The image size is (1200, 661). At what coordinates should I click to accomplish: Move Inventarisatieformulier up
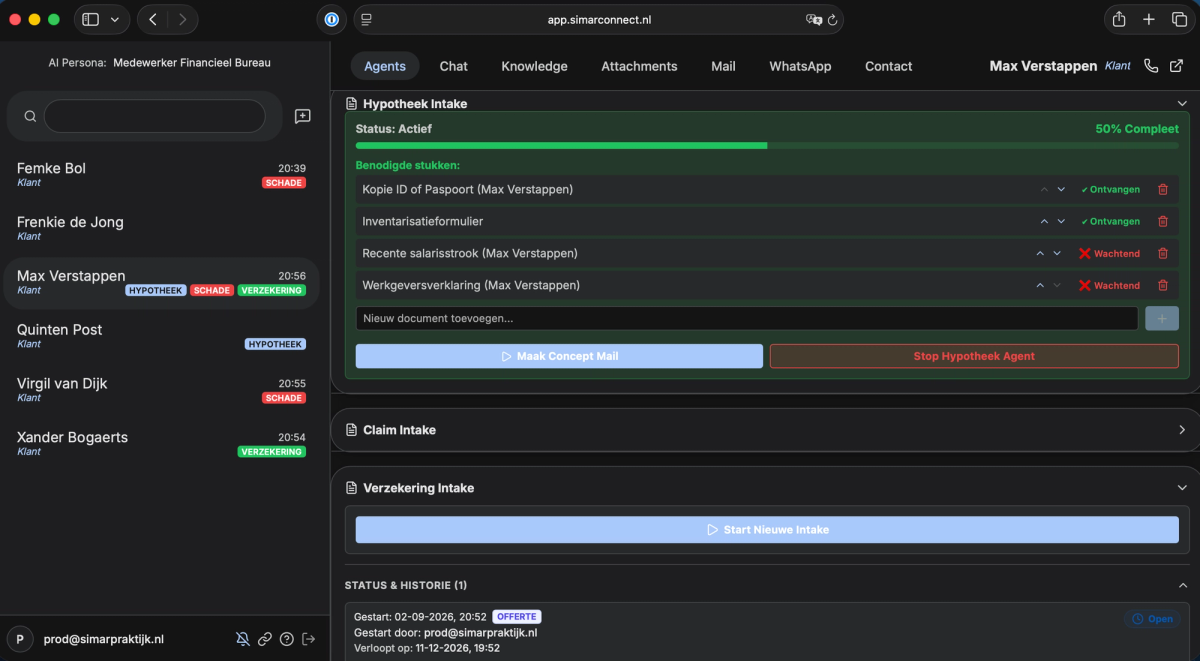coord(1044,221)
